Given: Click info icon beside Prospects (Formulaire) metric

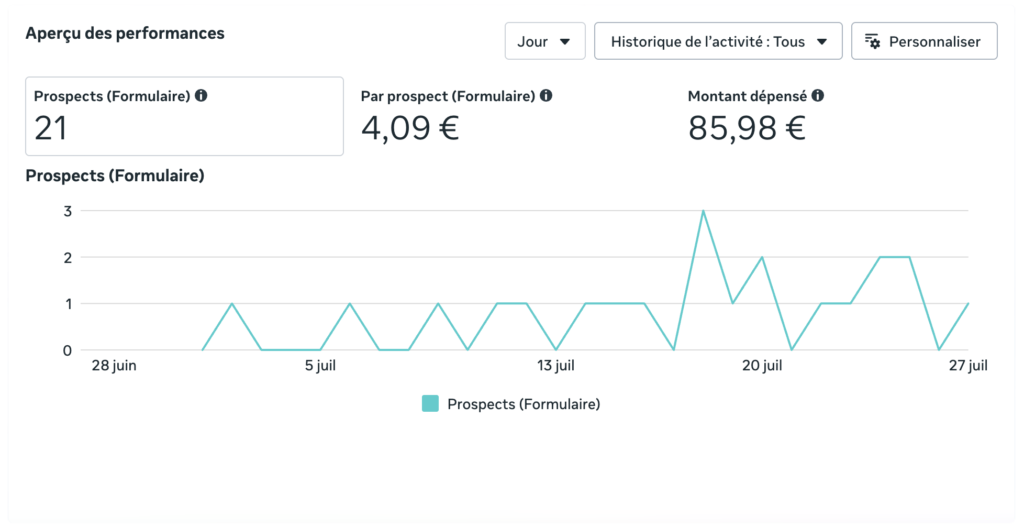Looking at the screenshot, I should click(x=201, y=95).
